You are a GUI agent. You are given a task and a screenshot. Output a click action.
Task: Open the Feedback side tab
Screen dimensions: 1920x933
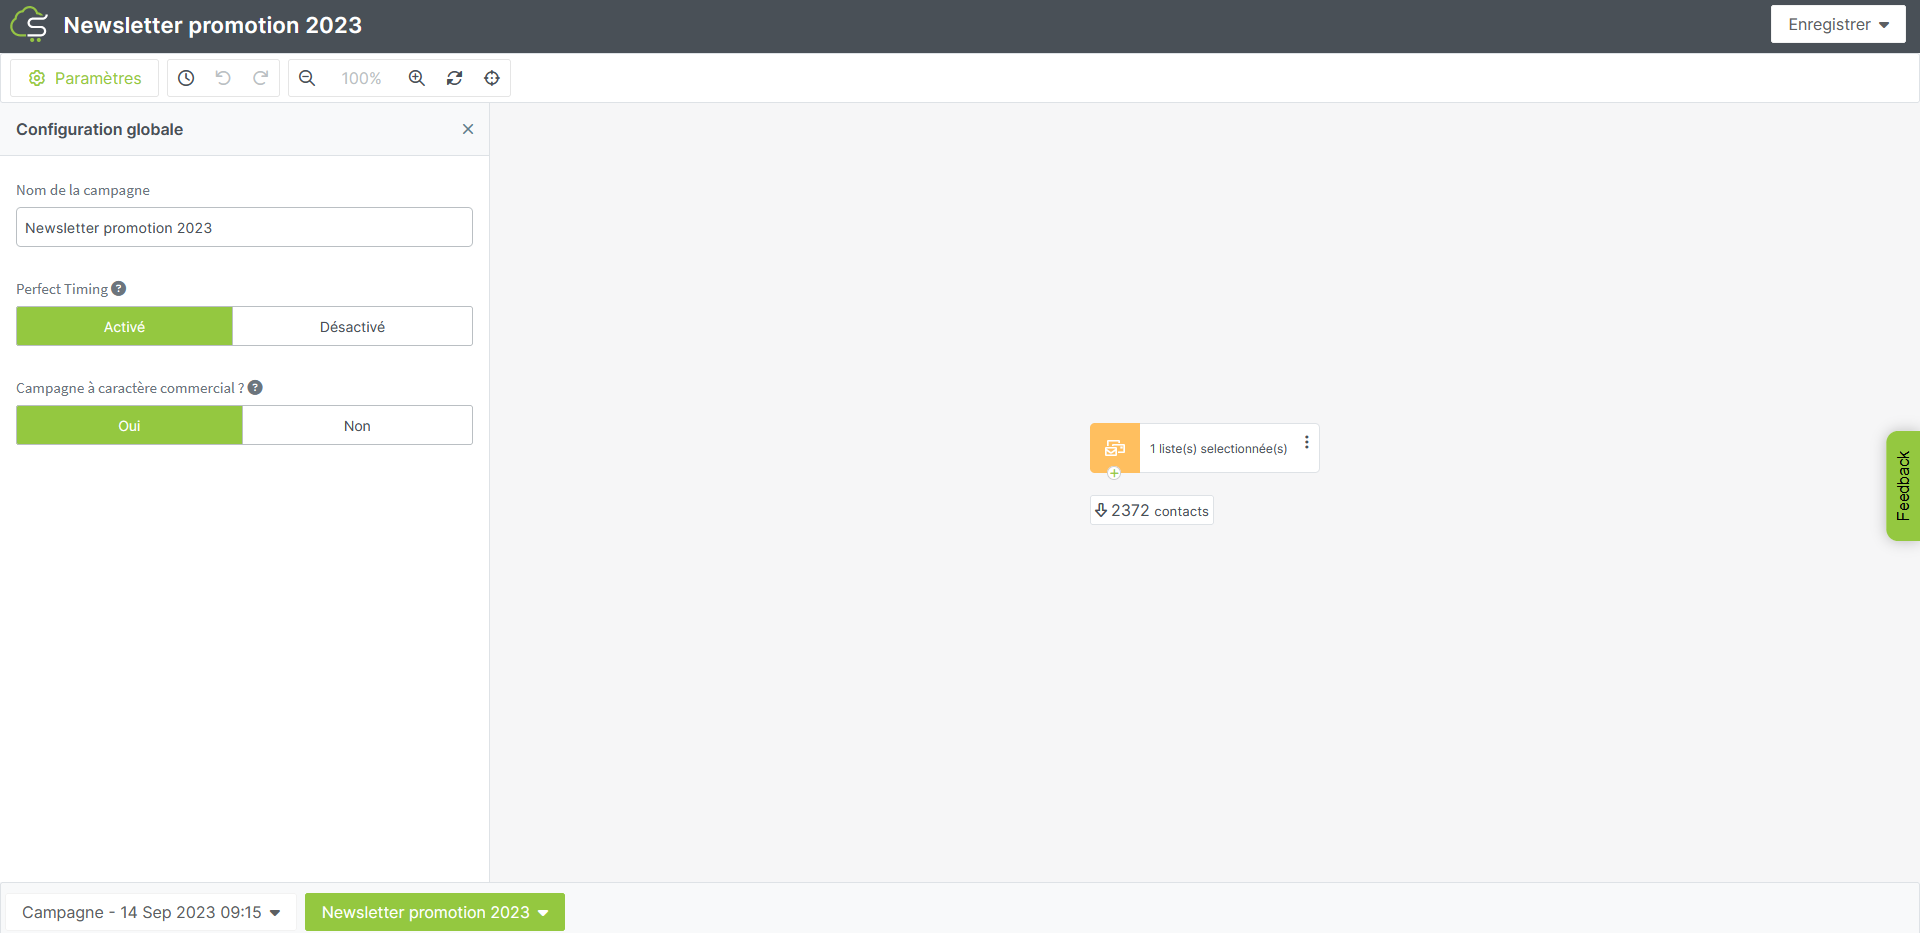(x=1903, y=486)
